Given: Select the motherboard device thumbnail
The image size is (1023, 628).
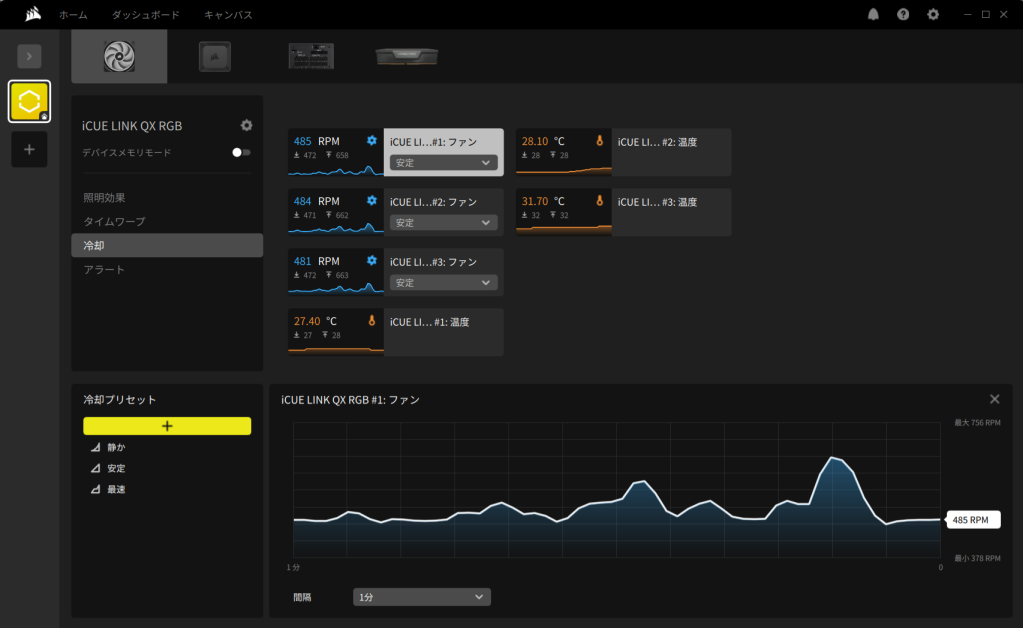Looking at the screenshot, I should click(311, 56).
